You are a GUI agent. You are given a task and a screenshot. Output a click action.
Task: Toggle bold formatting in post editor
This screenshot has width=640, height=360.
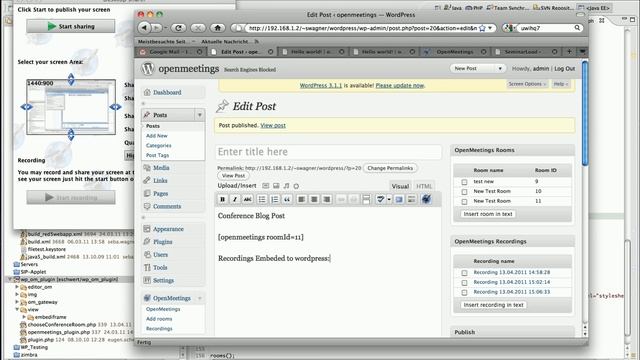(x=222, y=199)
